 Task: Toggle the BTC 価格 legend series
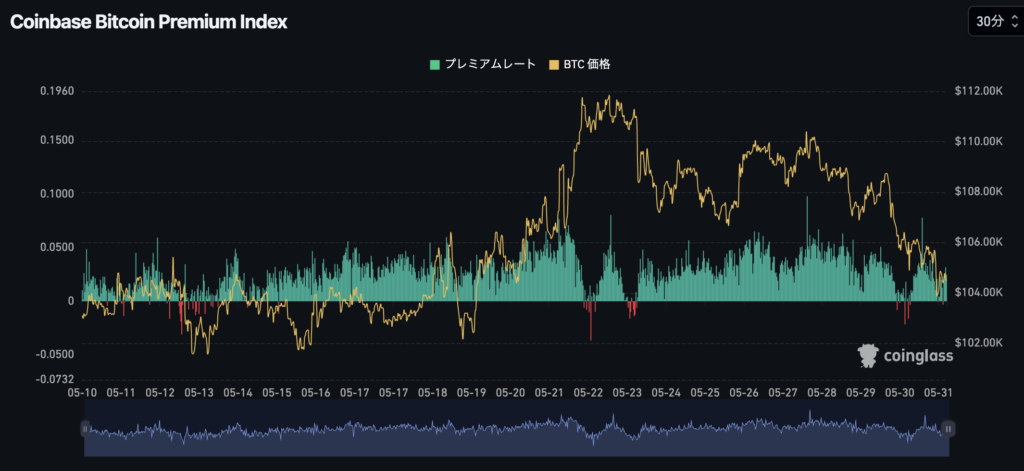pyautogui.click(x=581, y=64)
